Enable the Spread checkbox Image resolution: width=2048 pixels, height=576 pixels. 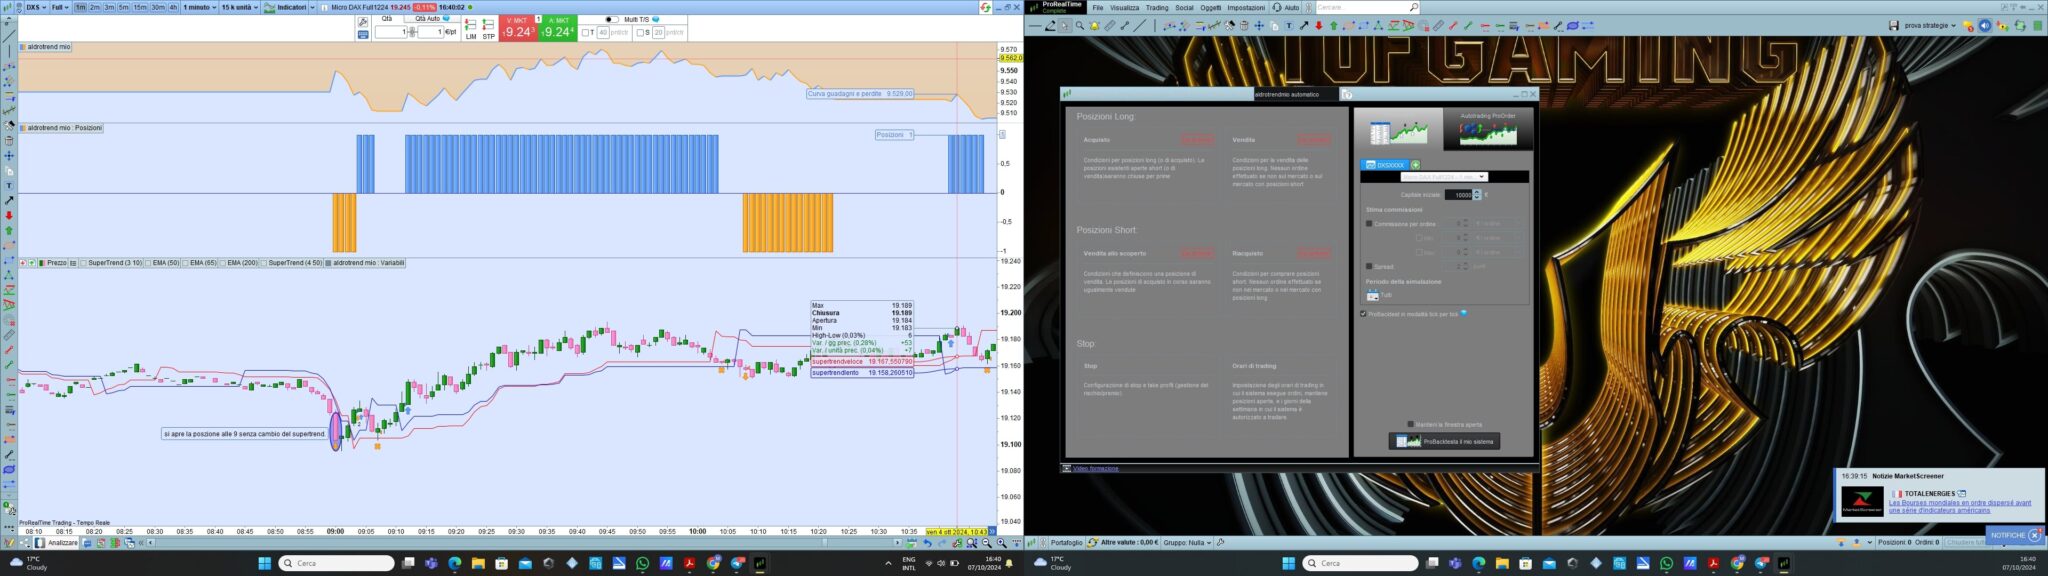click(x=1369, y=267)
